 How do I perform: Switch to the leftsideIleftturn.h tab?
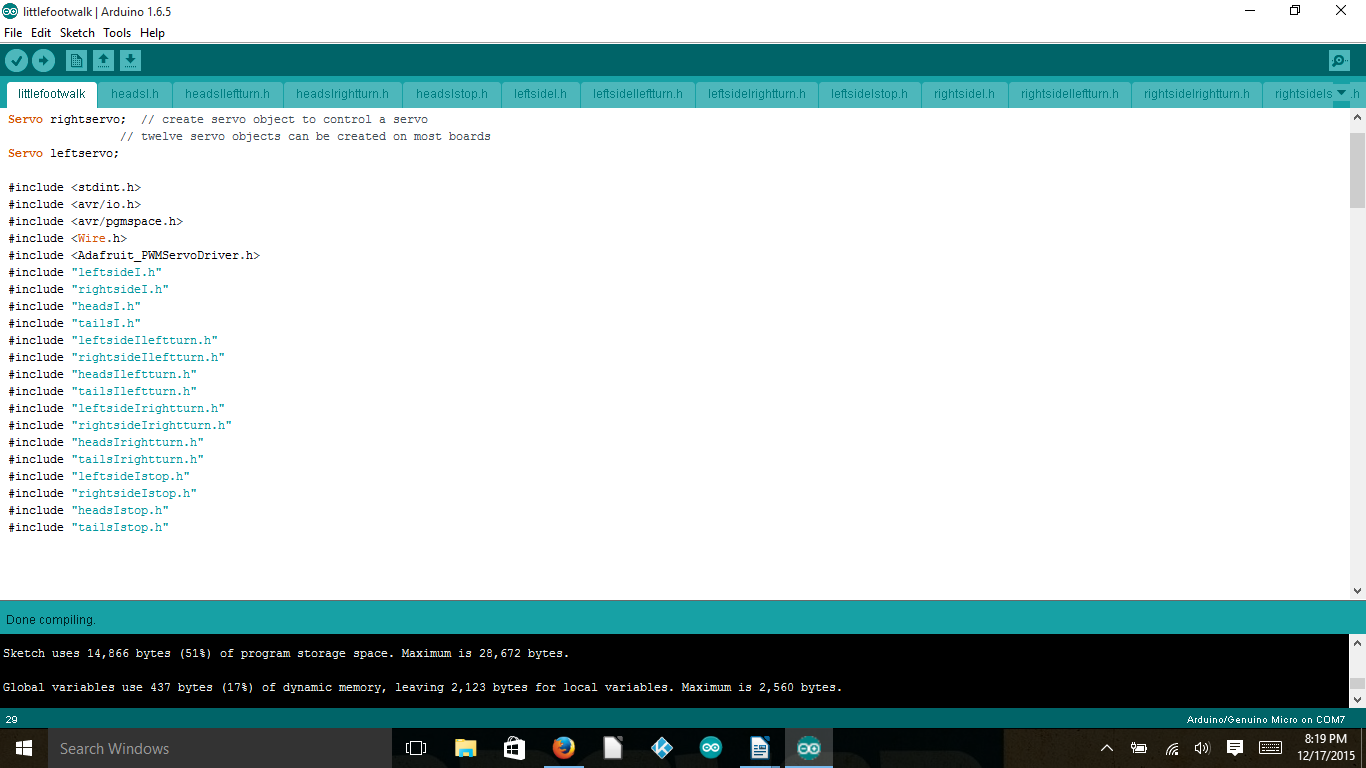pyautogui.click(x=638, y=94)
